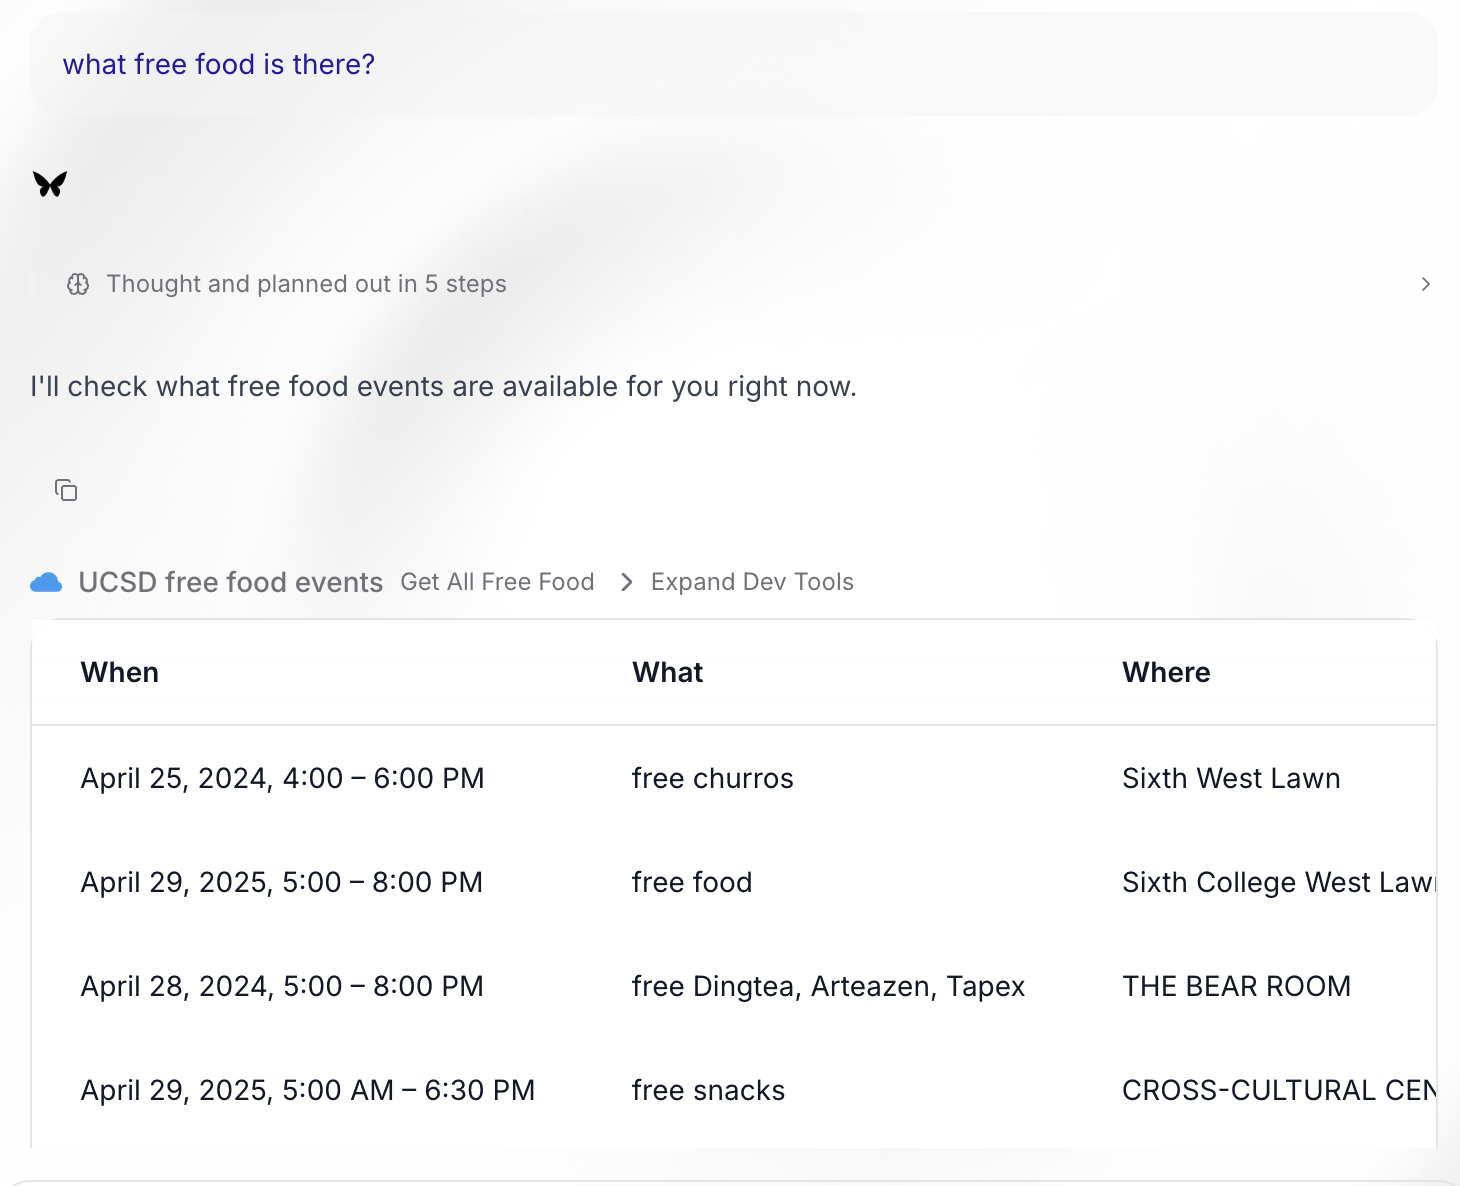1460x1186 pixels.
Task: Select the free churros table row
Action: click(712, 778)
